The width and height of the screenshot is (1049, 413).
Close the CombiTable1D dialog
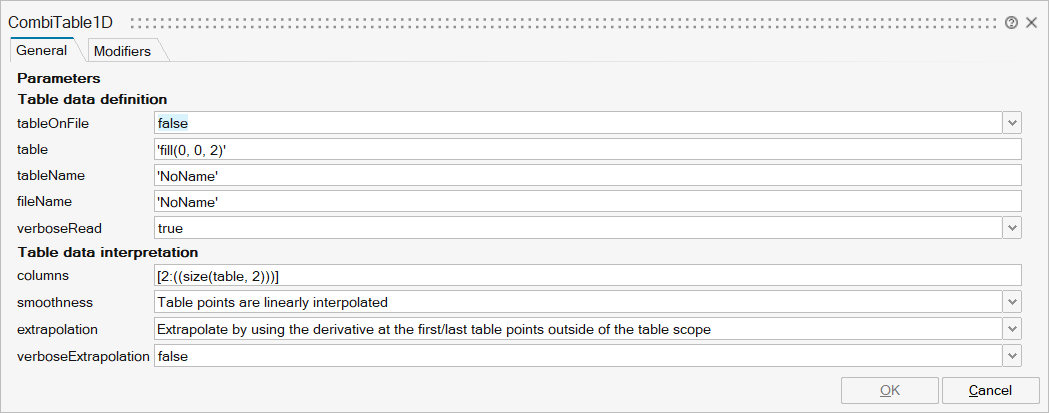click(1031, 22)
